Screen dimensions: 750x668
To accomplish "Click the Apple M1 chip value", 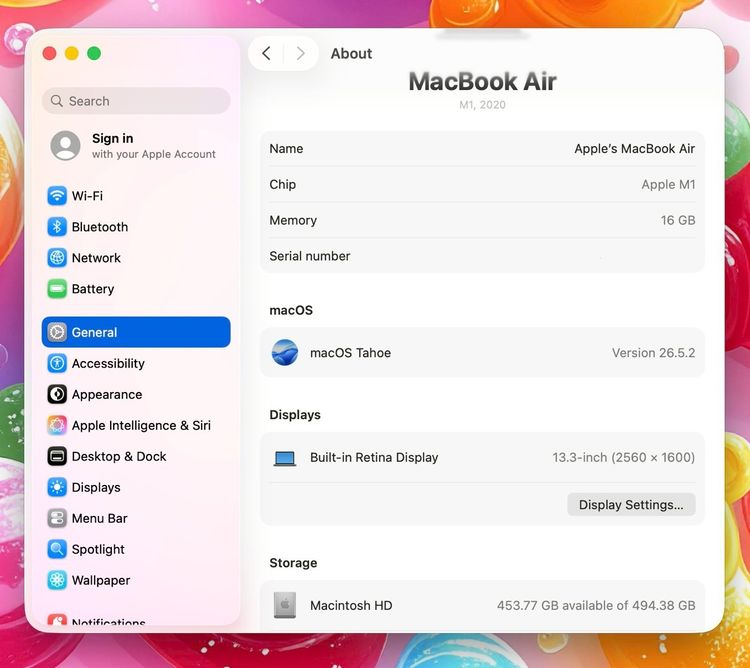I will tap(668, 184).
